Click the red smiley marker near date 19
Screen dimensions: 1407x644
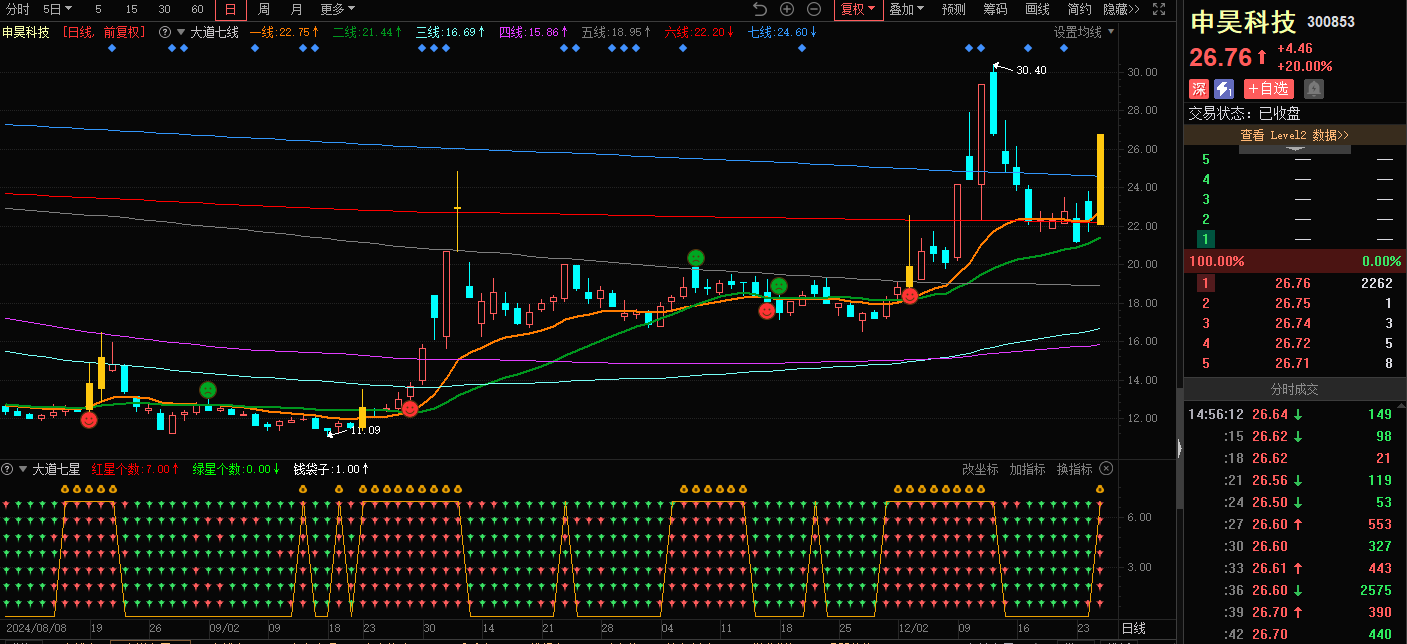point(89,420)
